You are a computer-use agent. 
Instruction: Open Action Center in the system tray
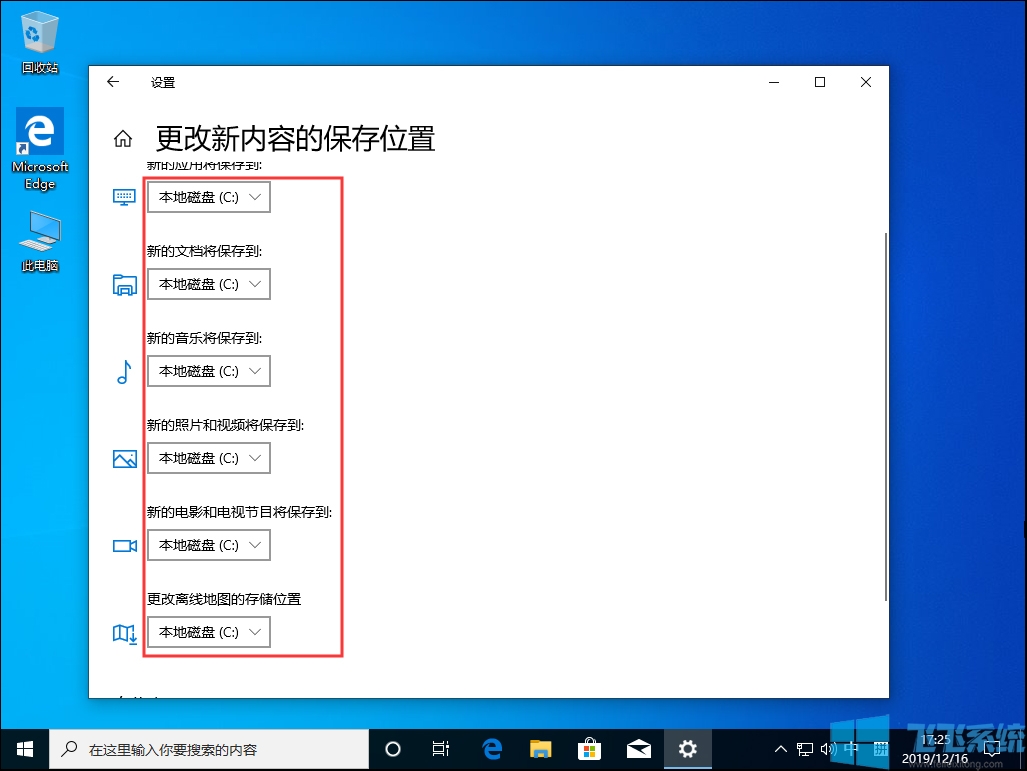[x=992, y=748]
